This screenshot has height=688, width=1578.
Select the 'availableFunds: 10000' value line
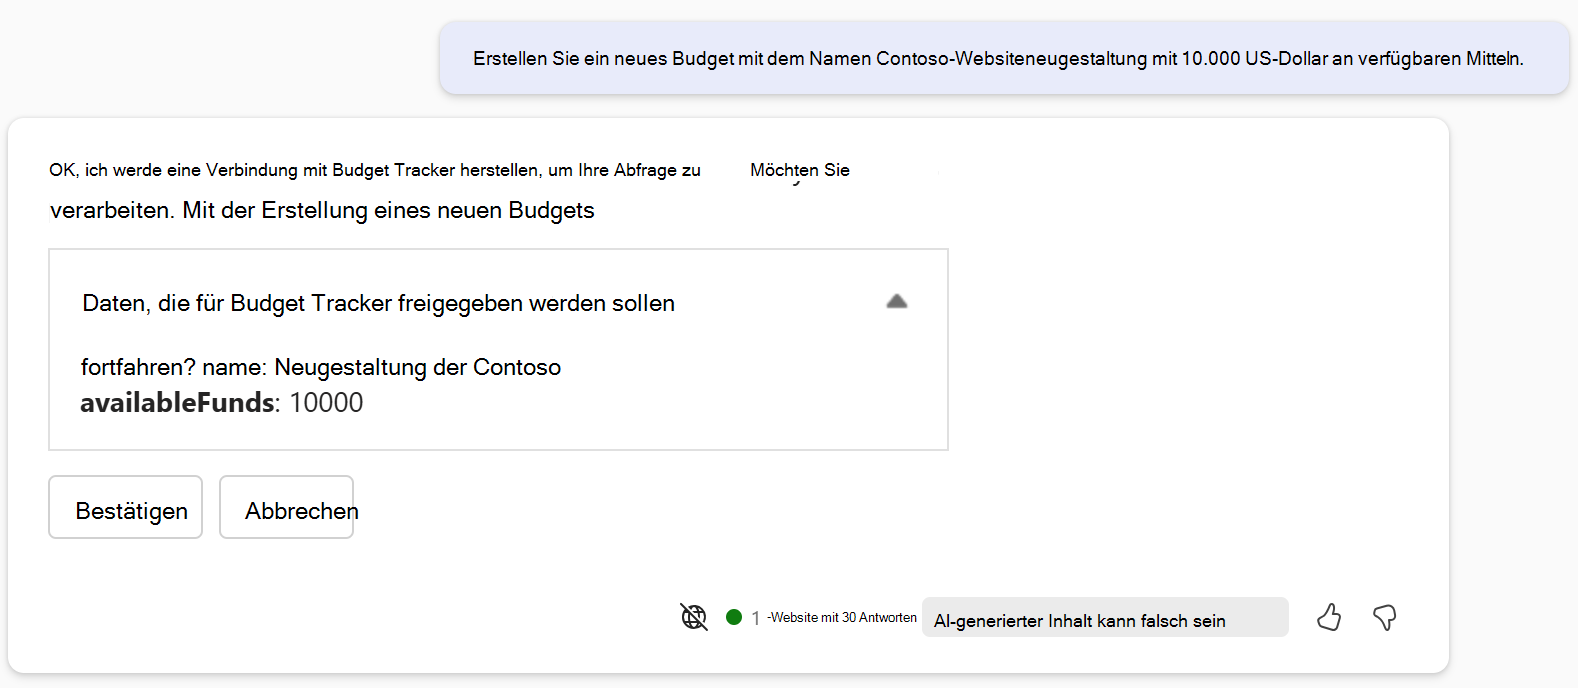[222, 402]
